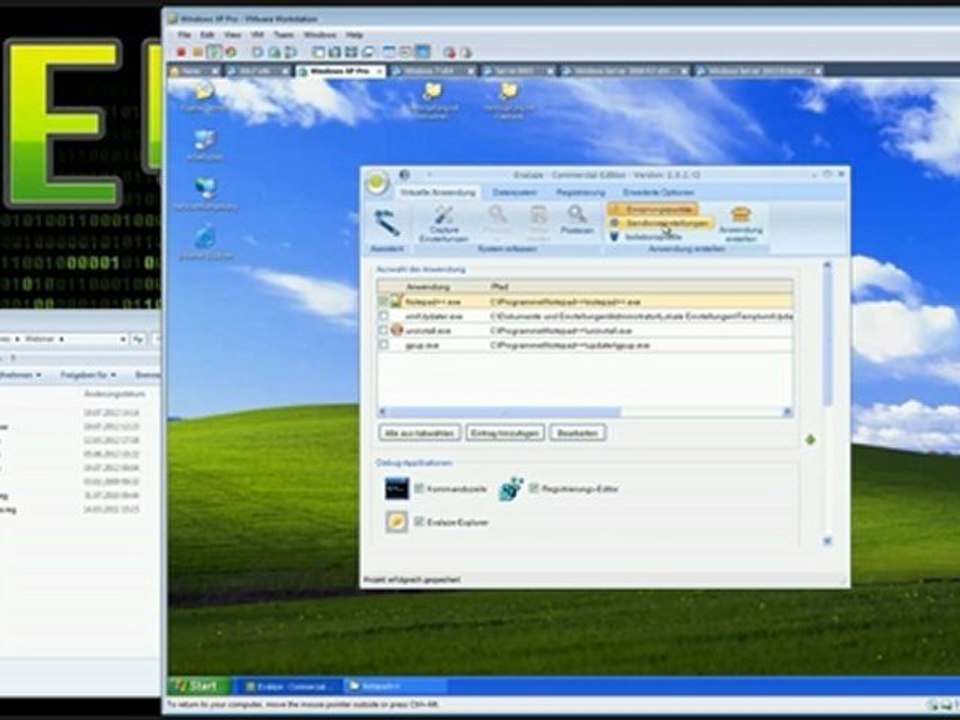Click the Evalaze-Explorer folder icon

coord(397,522)
